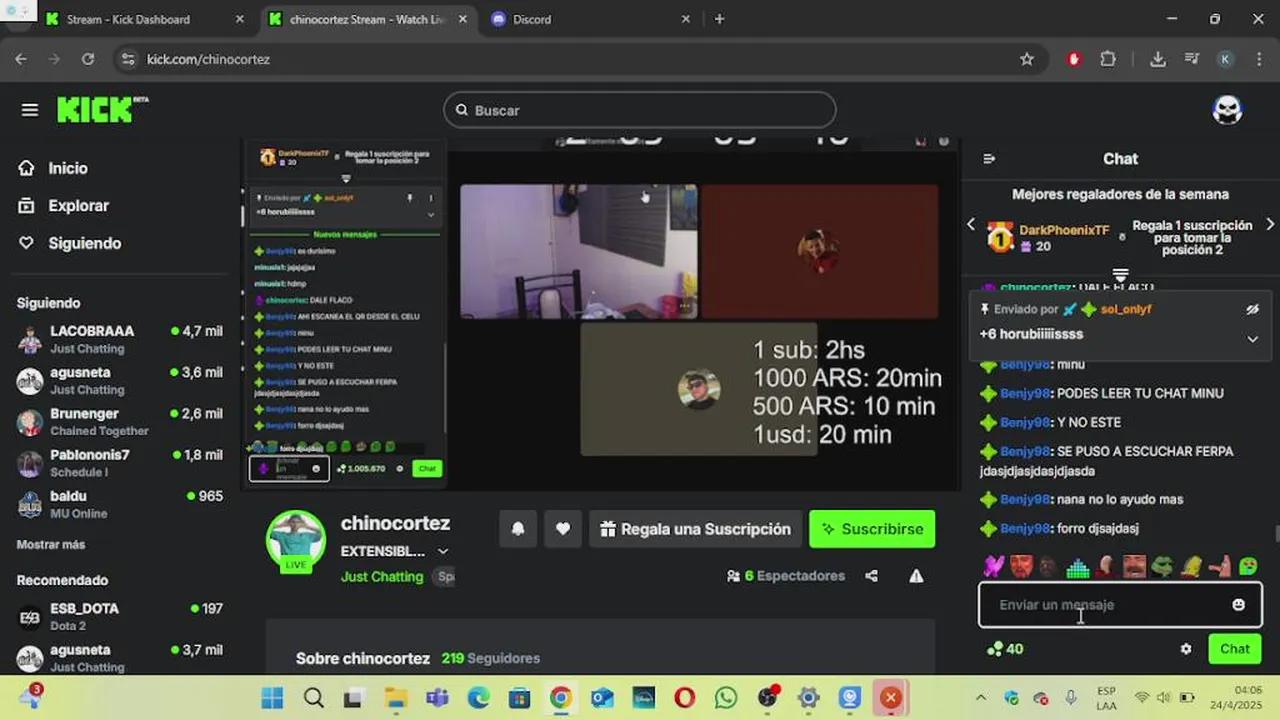Click the 6 Espectadores viewer count

pos(786,576)
